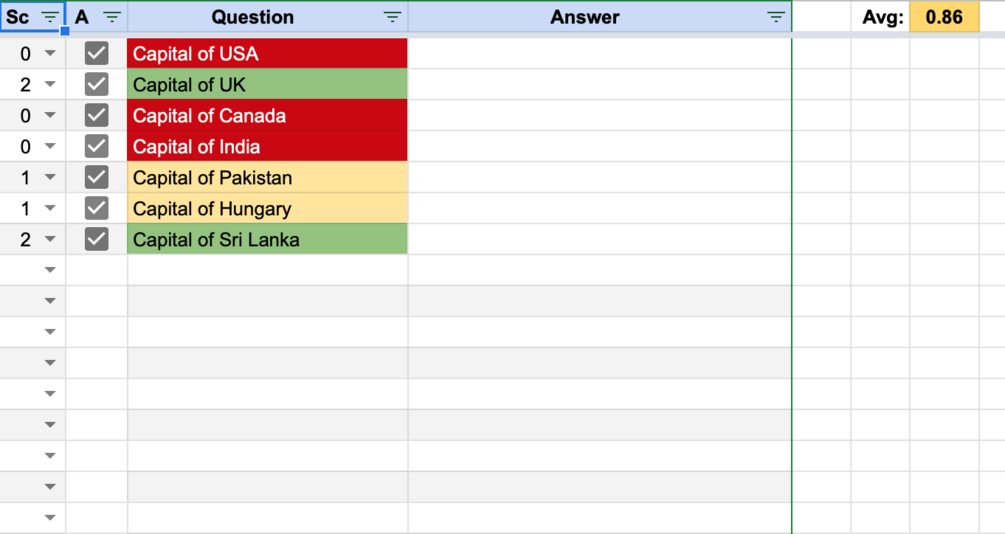Click the yellow 0.86 average cell
This screenshot has height=534, width=1005.
click(x=944, y=17)
